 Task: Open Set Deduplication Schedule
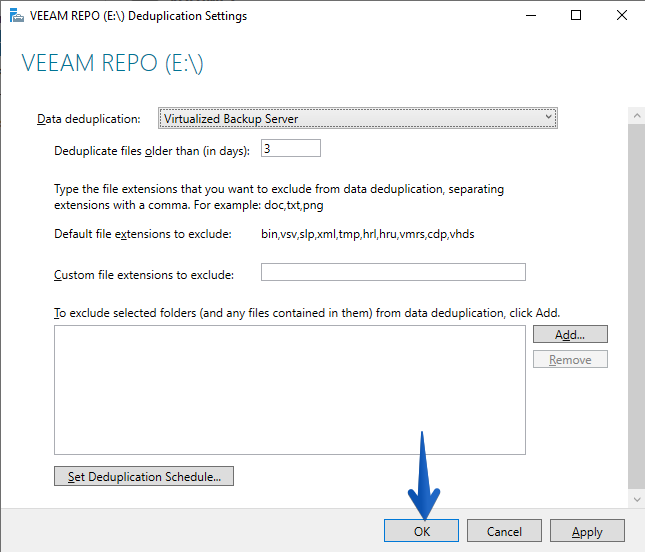click(144, 476)
